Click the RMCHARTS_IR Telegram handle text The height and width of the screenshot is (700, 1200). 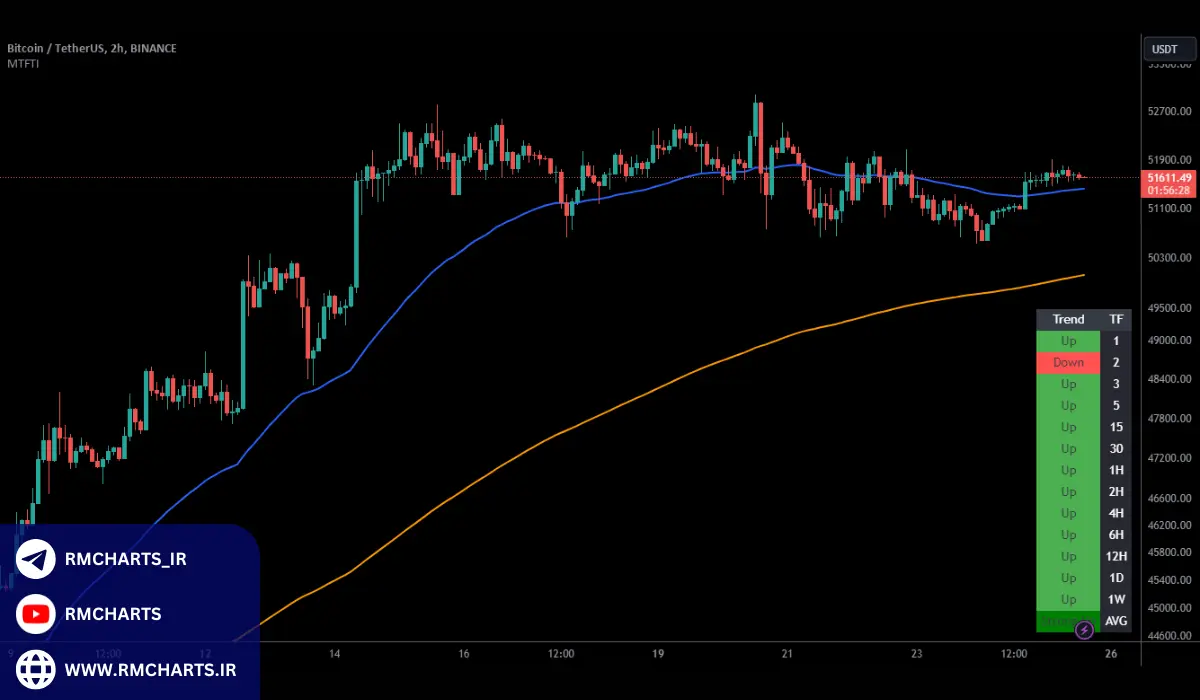(127, 559)
